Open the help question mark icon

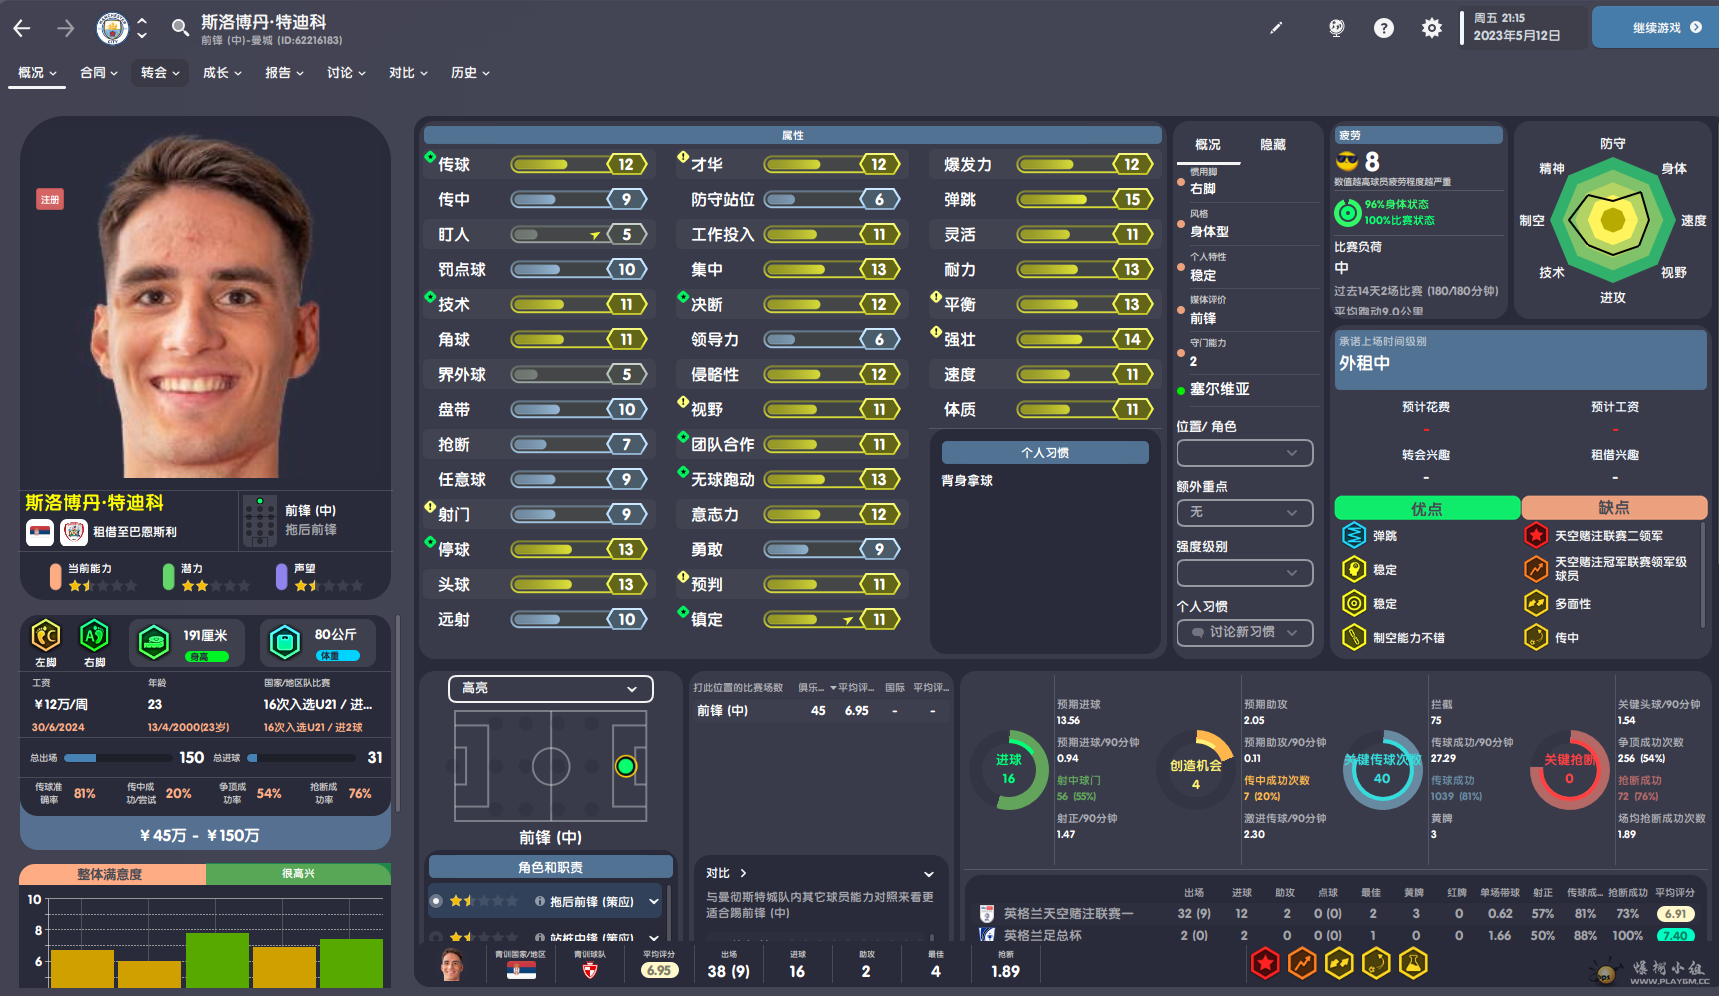[x=1384, y=28]
